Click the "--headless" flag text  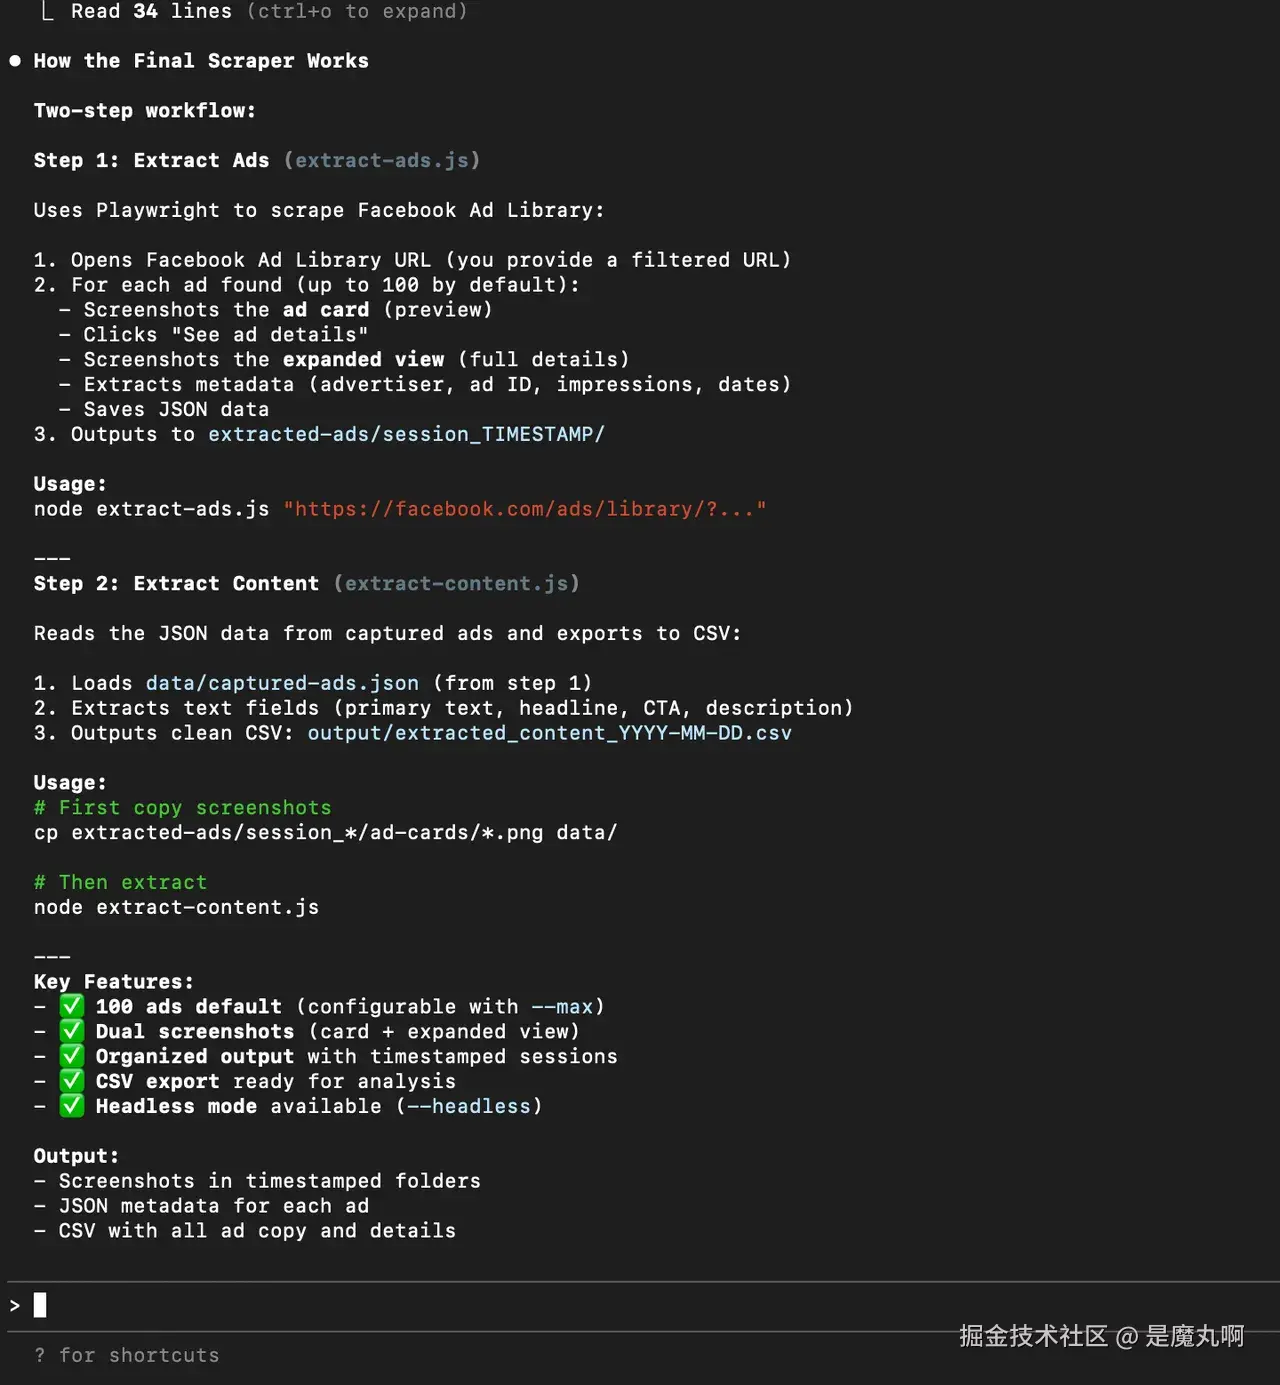(x=469, y=1106)
